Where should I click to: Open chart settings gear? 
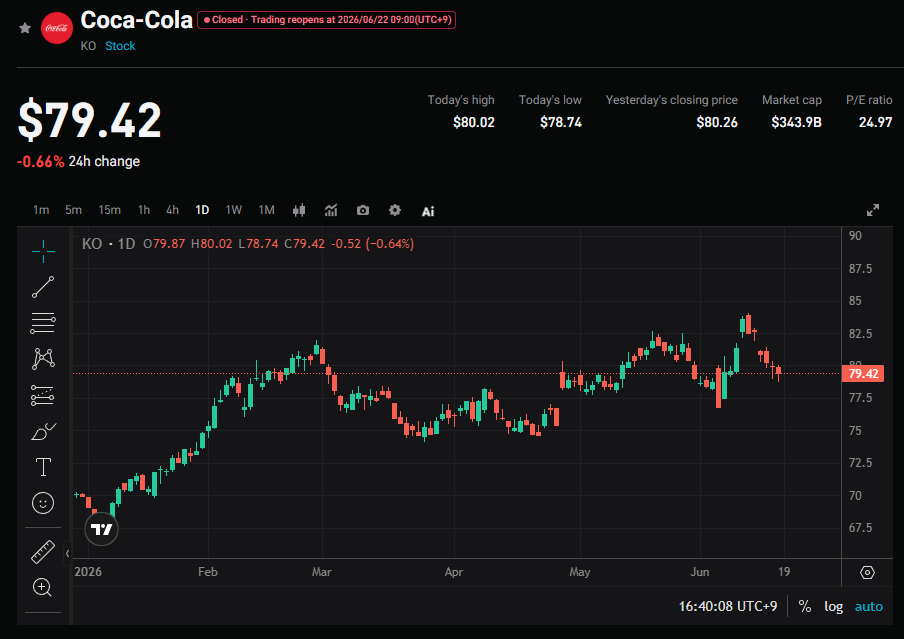(395, 210)
